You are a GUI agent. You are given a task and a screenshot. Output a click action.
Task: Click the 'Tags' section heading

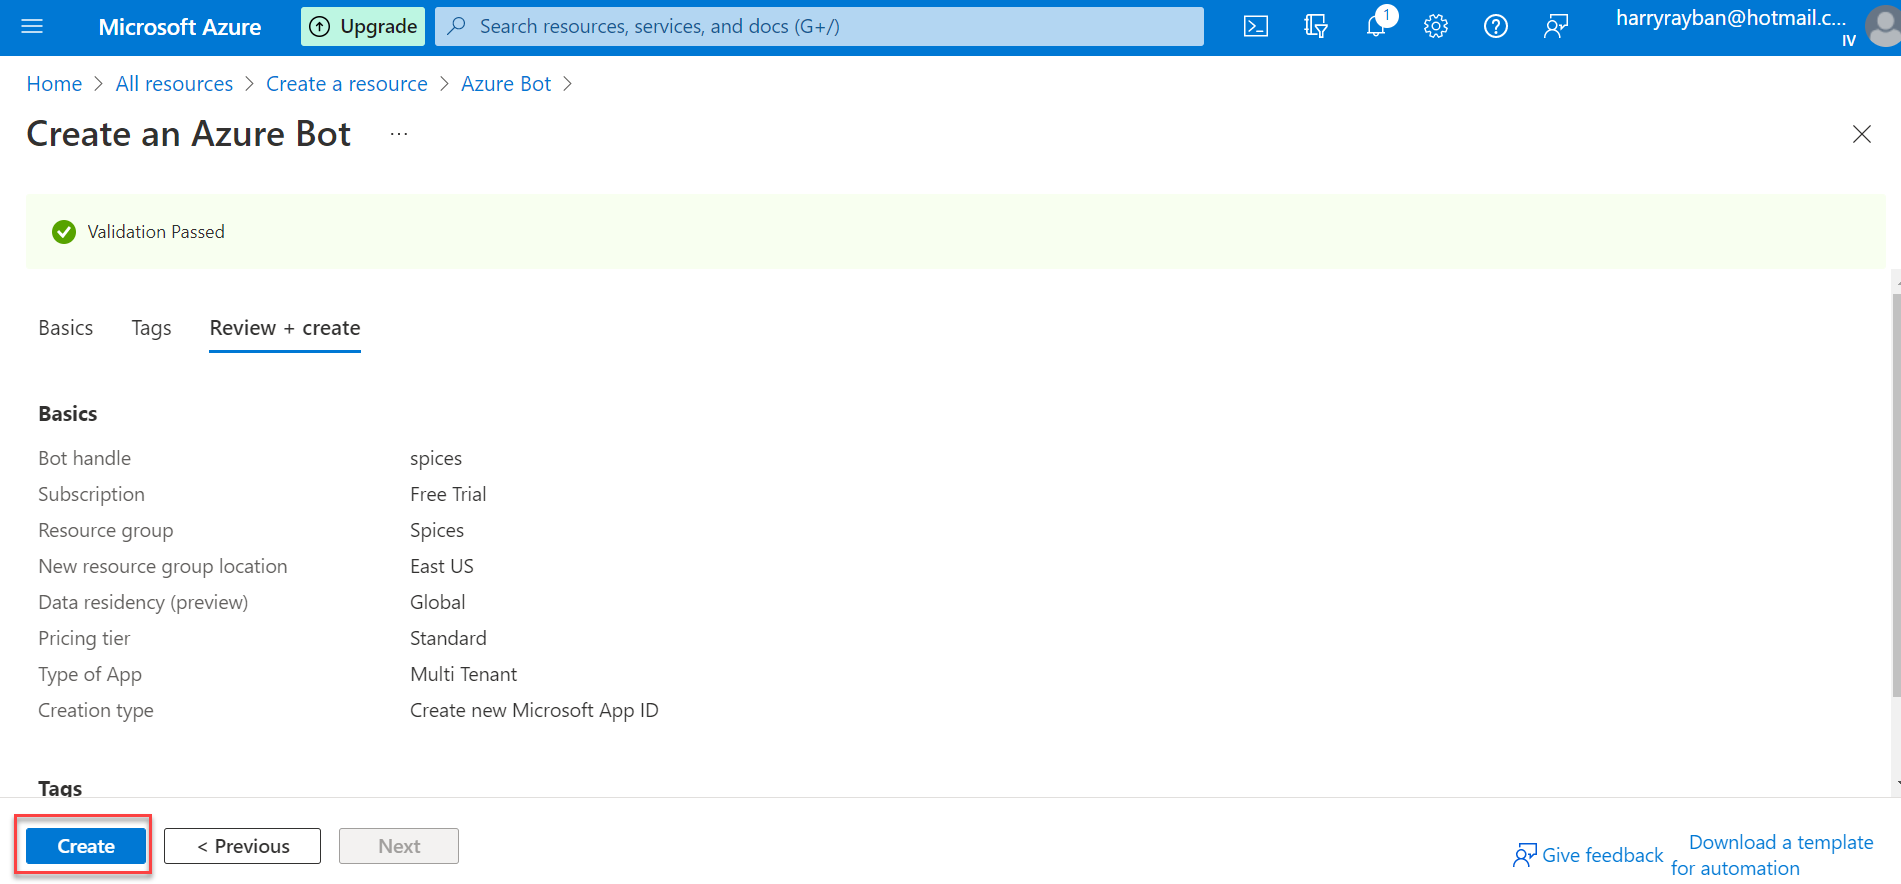pos(60,788)
